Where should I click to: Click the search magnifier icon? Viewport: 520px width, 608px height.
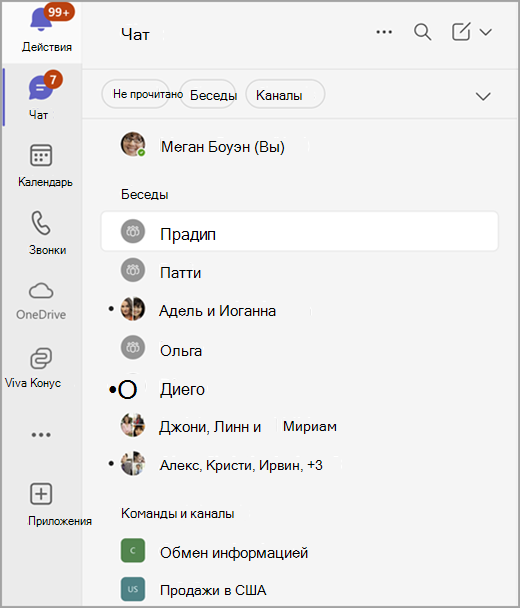(422, 32)
